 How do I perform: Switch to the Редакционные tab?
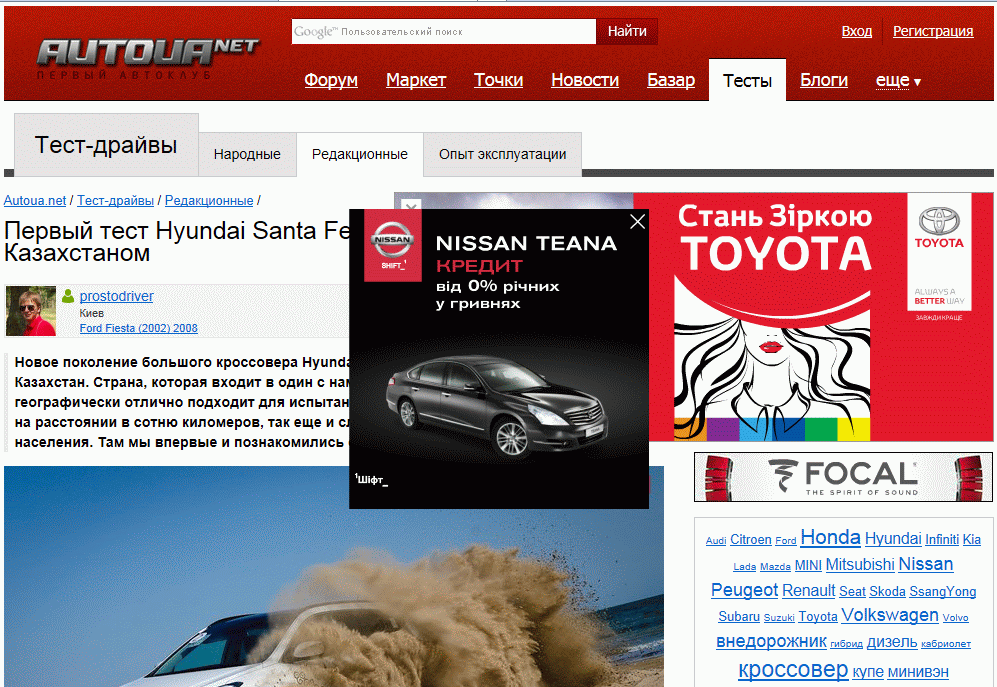click(360, 154)
